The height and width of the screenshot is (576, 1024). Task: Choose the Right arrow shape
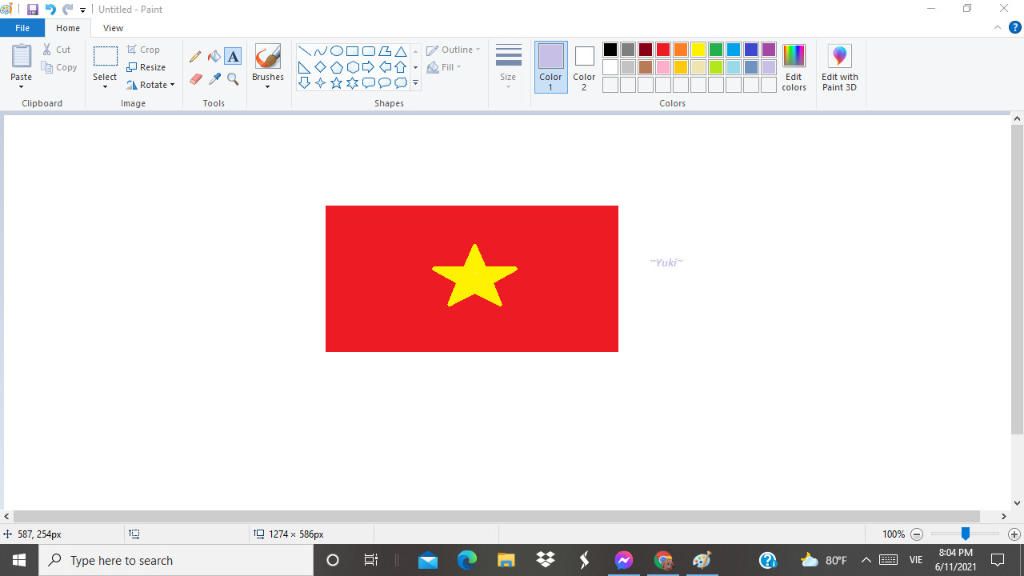pyautogui.click(x=368, y=67)
